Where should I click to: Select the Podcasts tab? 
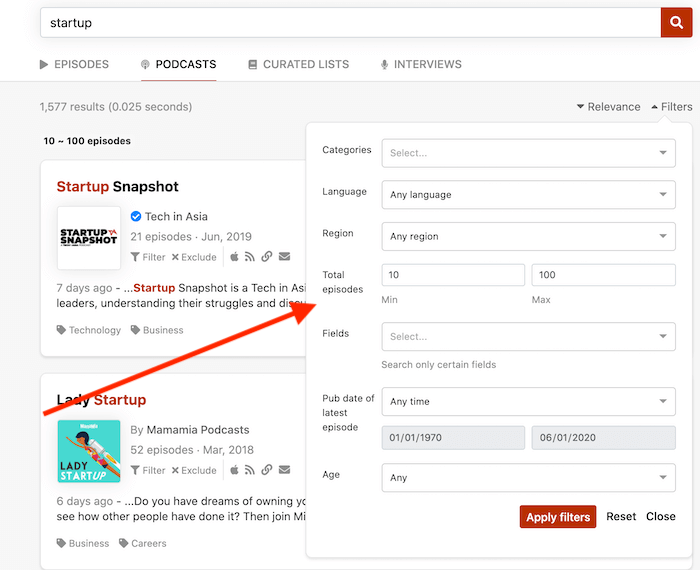[179, 64]
